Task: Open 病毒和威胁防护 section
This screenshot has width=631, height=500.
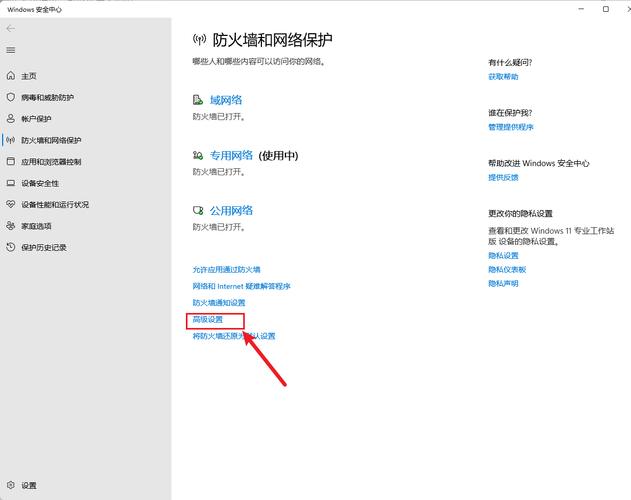Action: [47, 97]
